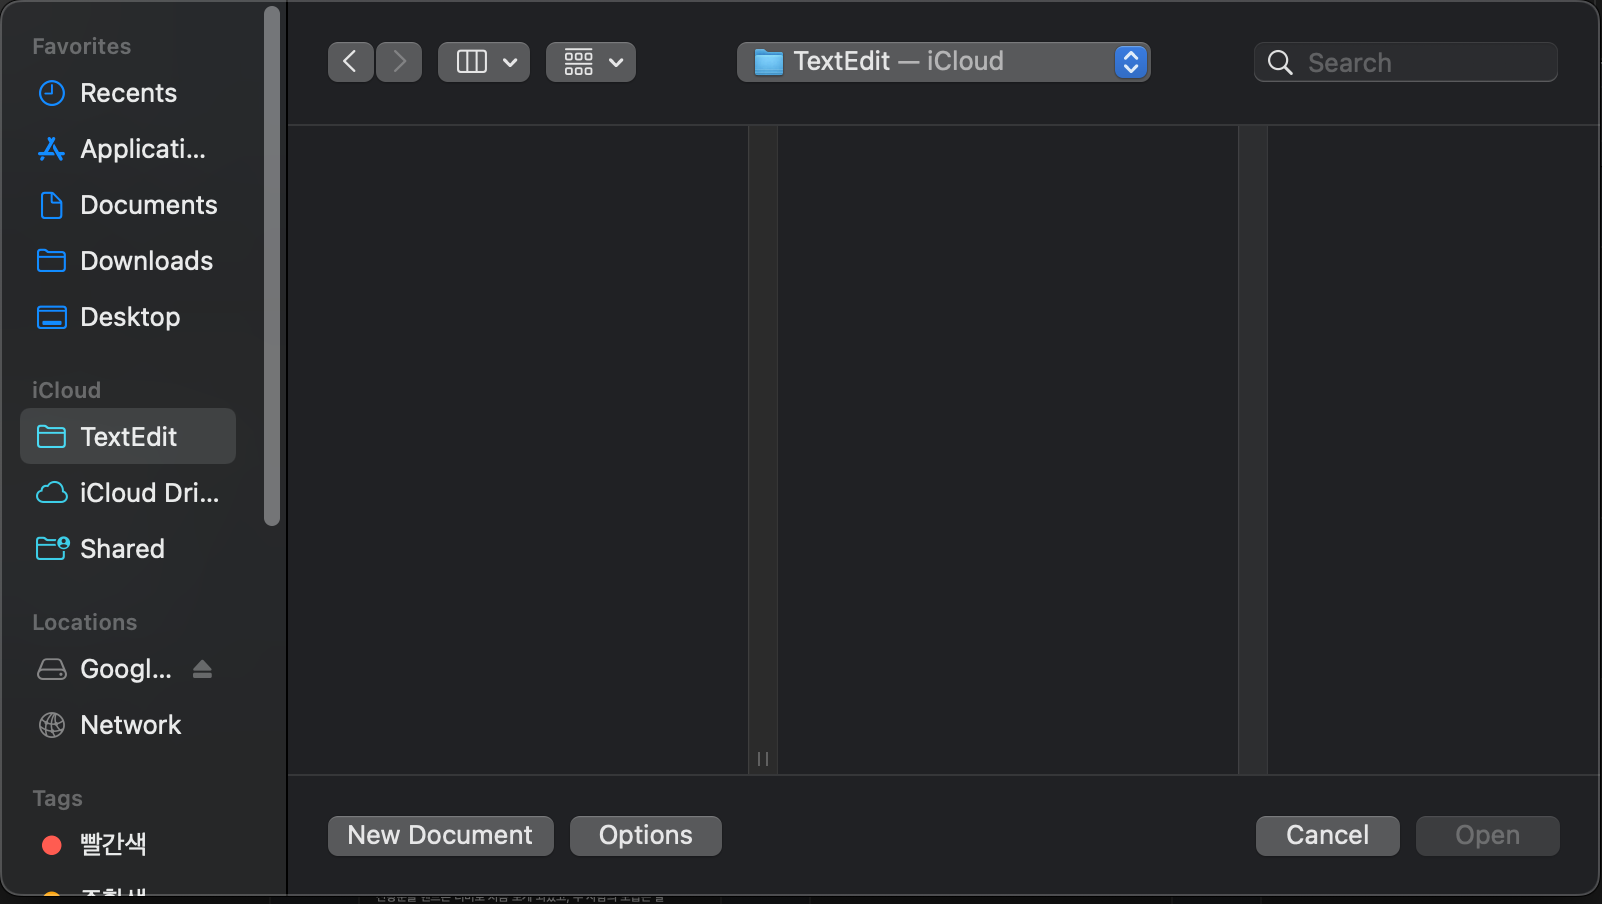1602x904 pixels.
Task: Open the grouping options dropdown chevron
Action: (617, 62)
